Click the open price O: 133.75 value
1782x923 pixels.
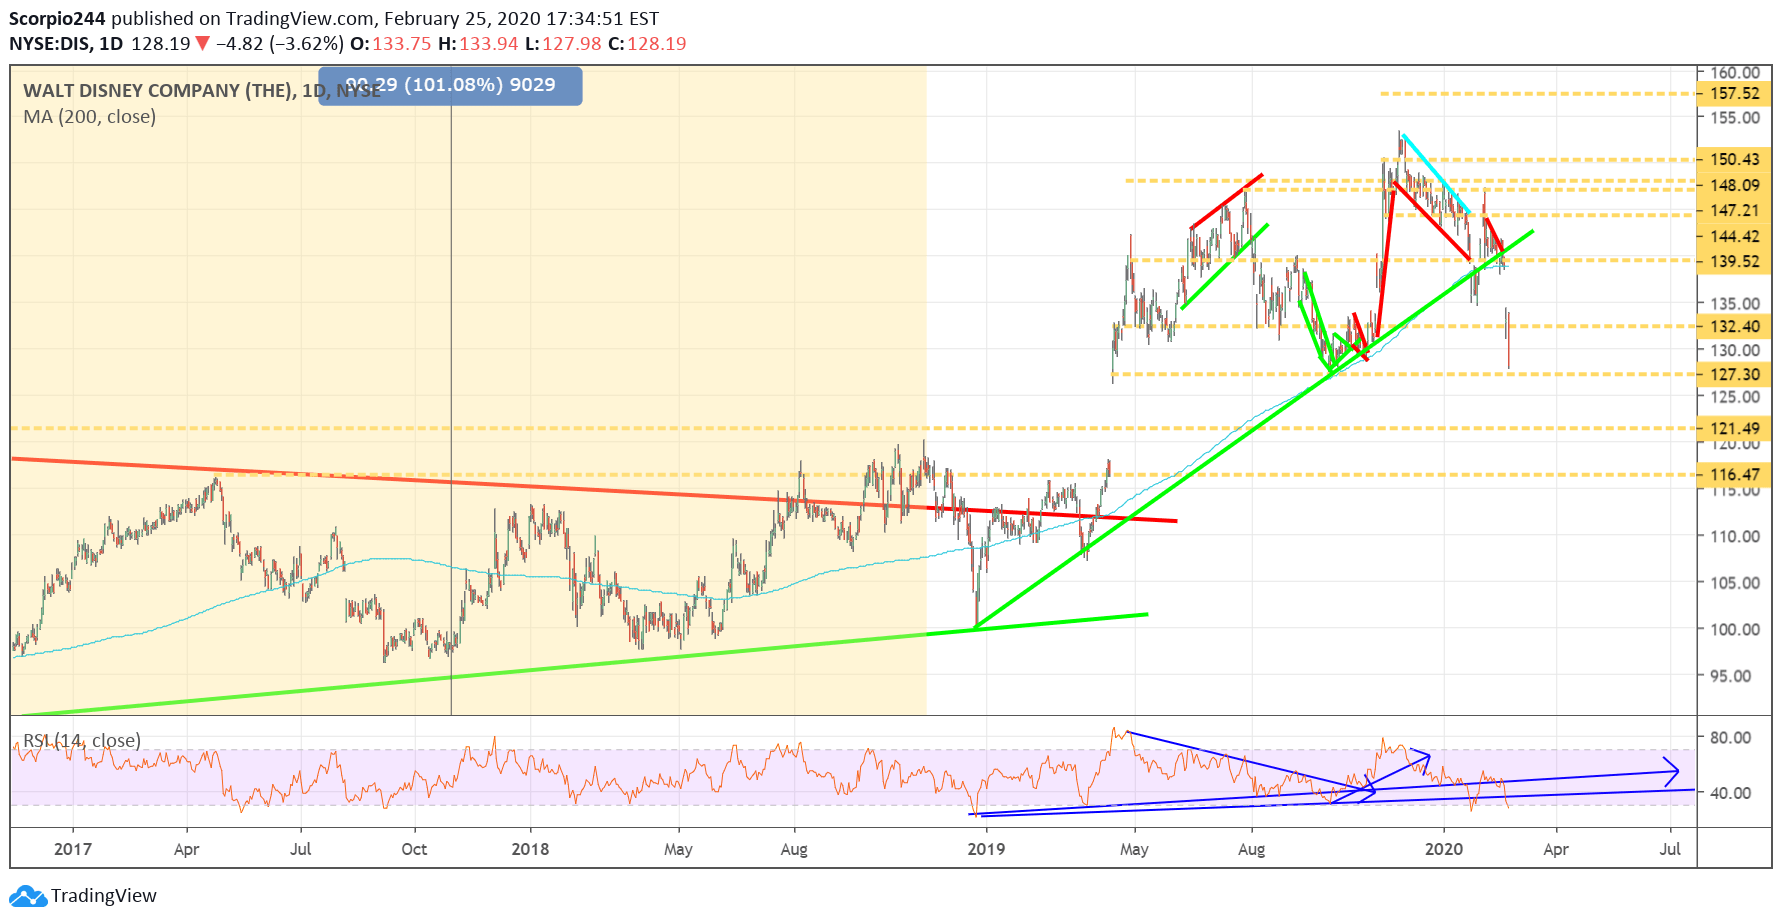pos(390,43)
